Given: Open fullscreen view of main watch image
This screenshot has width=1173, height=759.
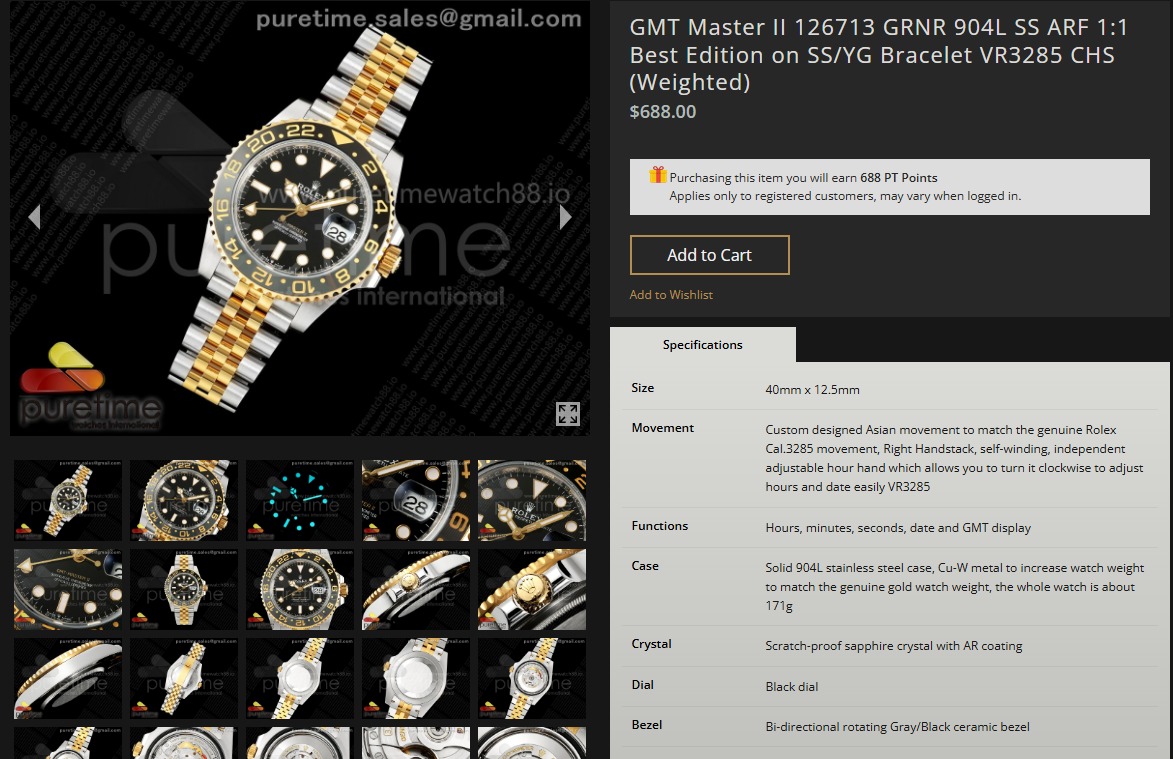Looking at the screenshot, I should coord(568,414).
